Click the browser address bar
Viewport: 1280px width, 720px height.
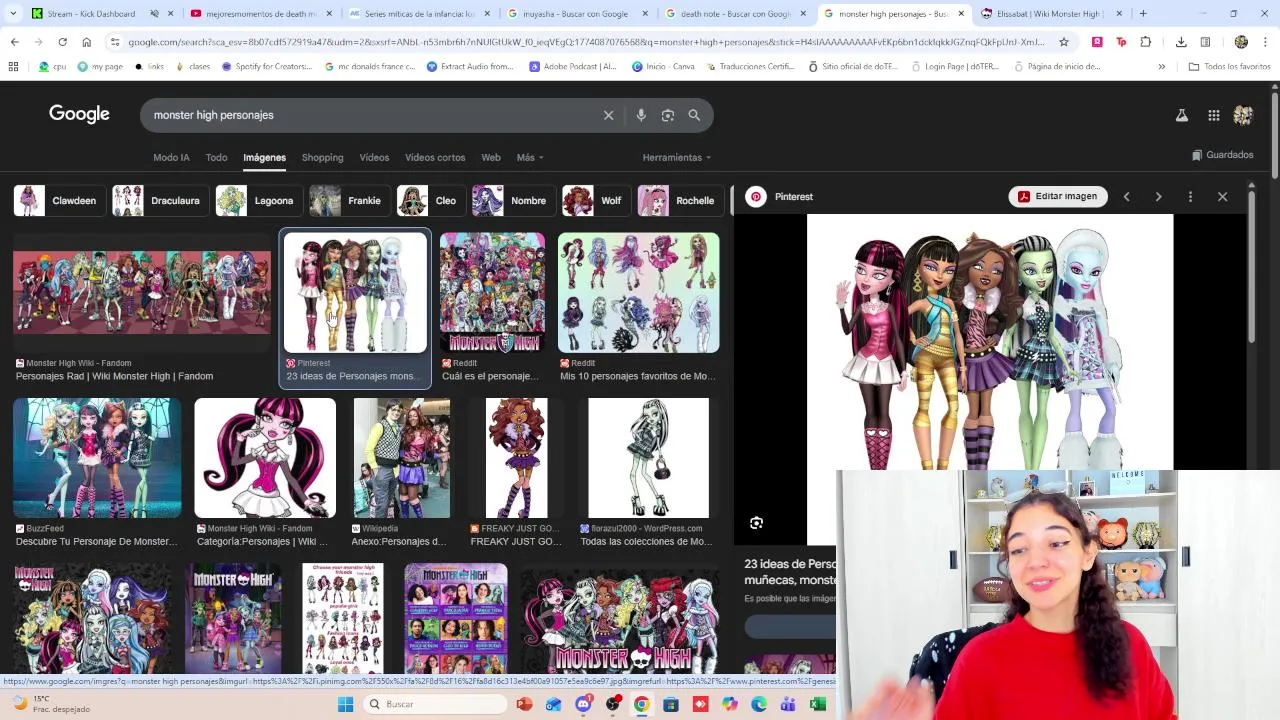[585, 42]
